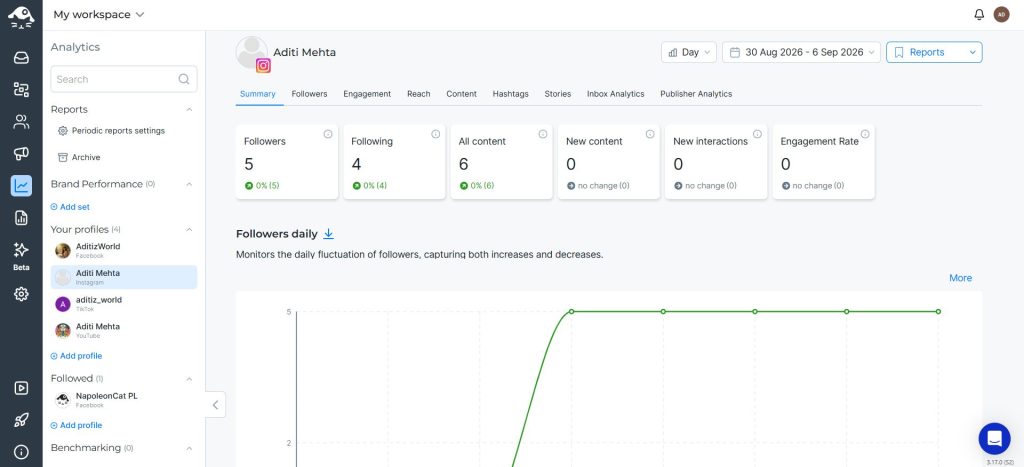The image size is (1024, 467).
Task: Select the aditiz_world TikTok profile
Action: [x=124, y=304]
